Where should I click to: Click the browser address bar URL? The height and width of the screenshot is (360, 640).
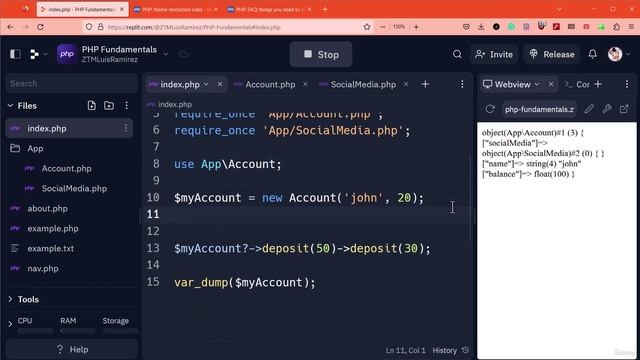pyautogui.click(x=194, y=27)
